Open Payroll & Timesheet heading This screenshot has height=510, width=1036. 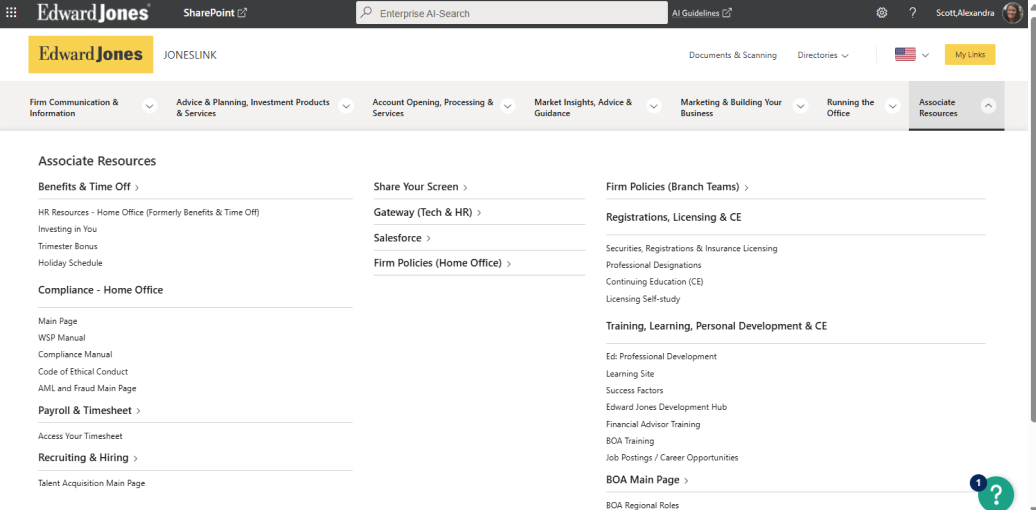click(89, 410)
